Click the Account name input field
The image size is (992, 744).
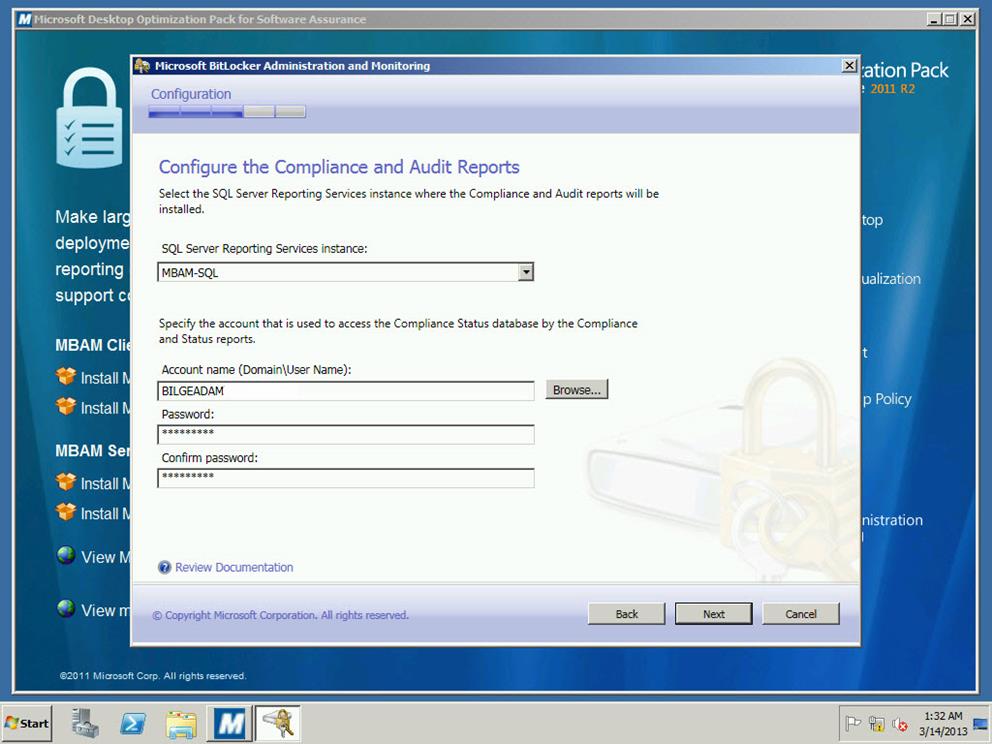[345, 390]
